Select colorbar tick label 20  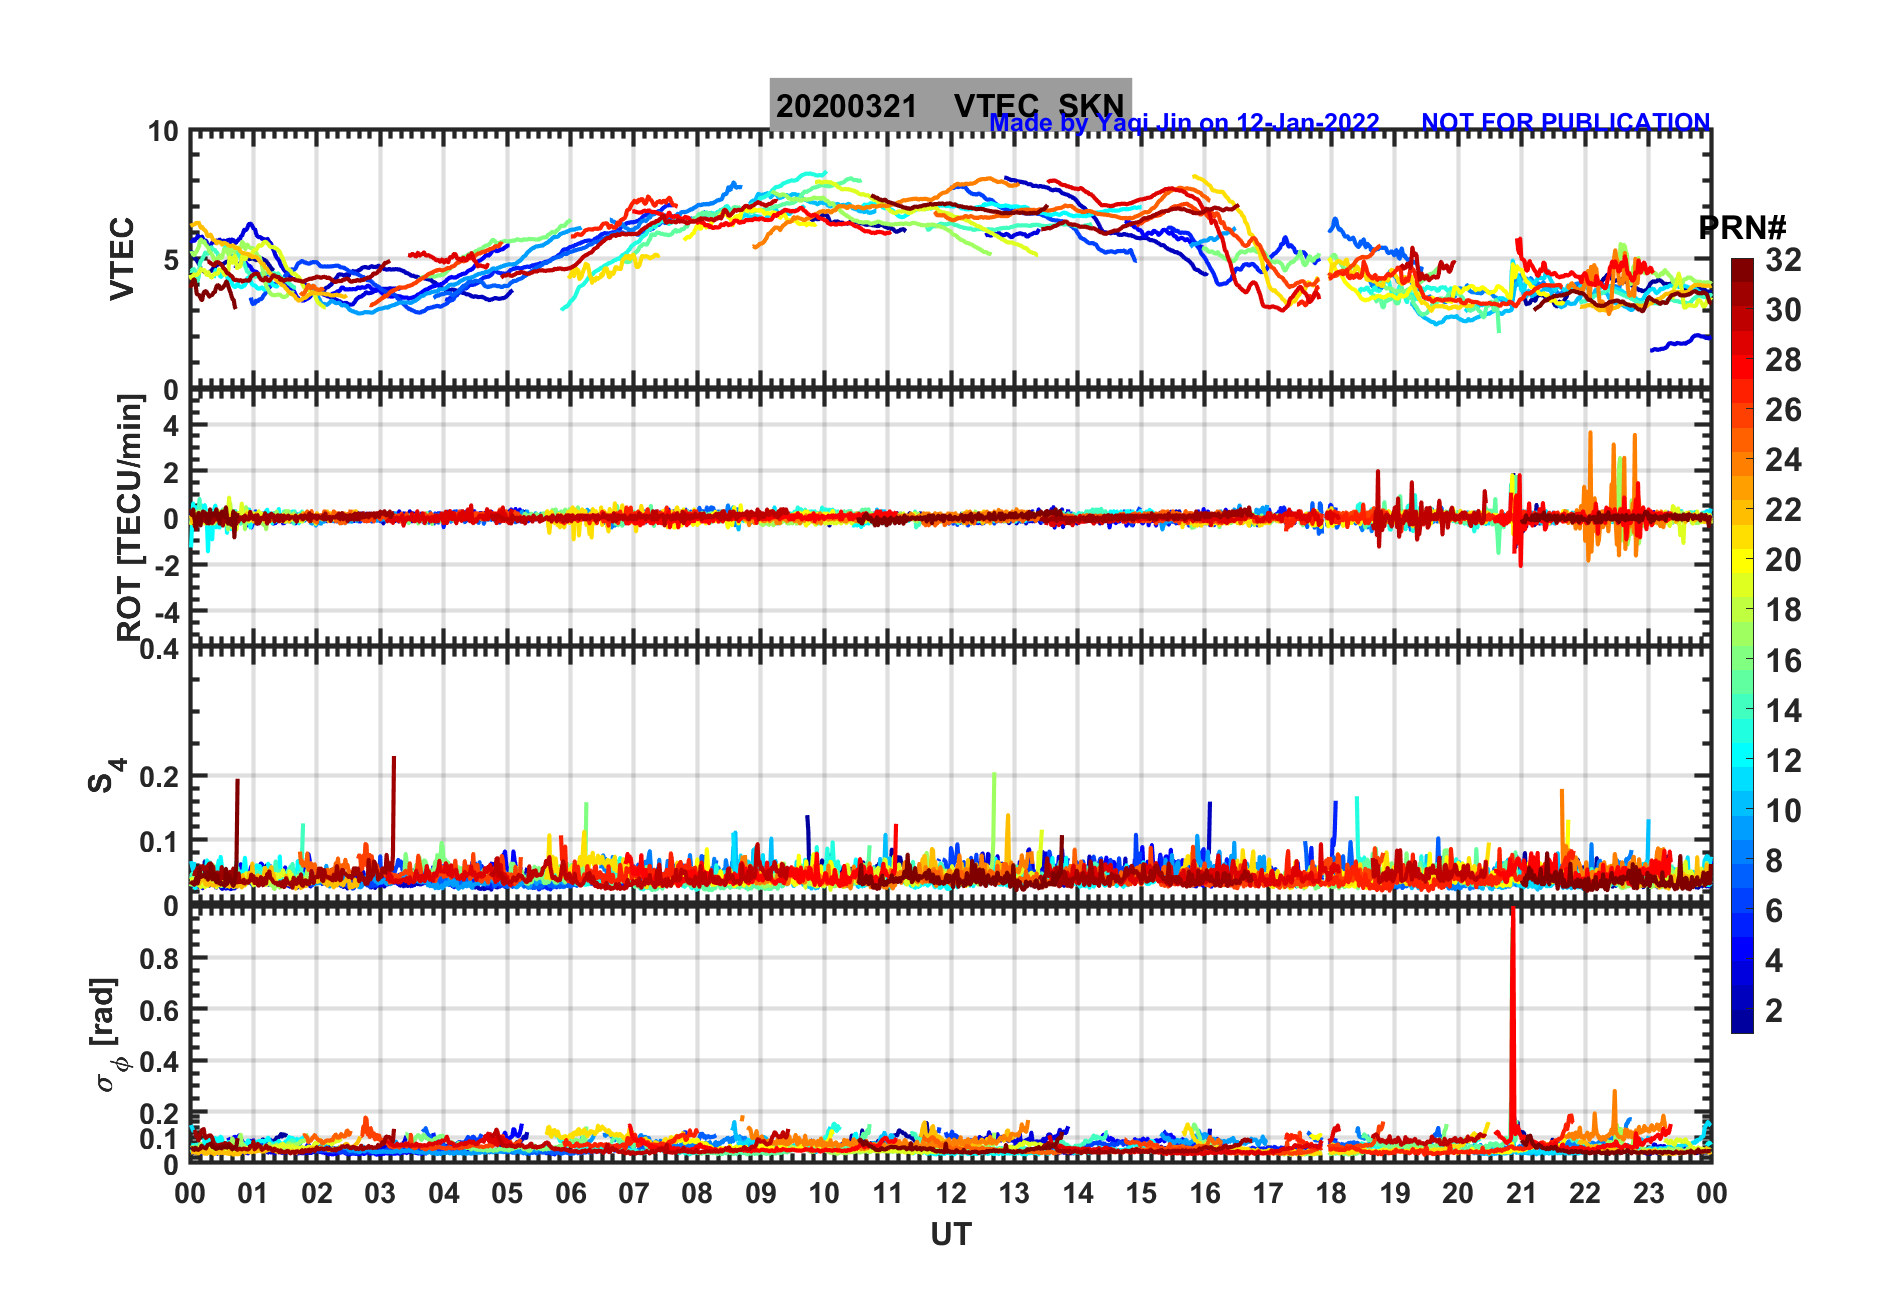click(x=1783, y=560)
